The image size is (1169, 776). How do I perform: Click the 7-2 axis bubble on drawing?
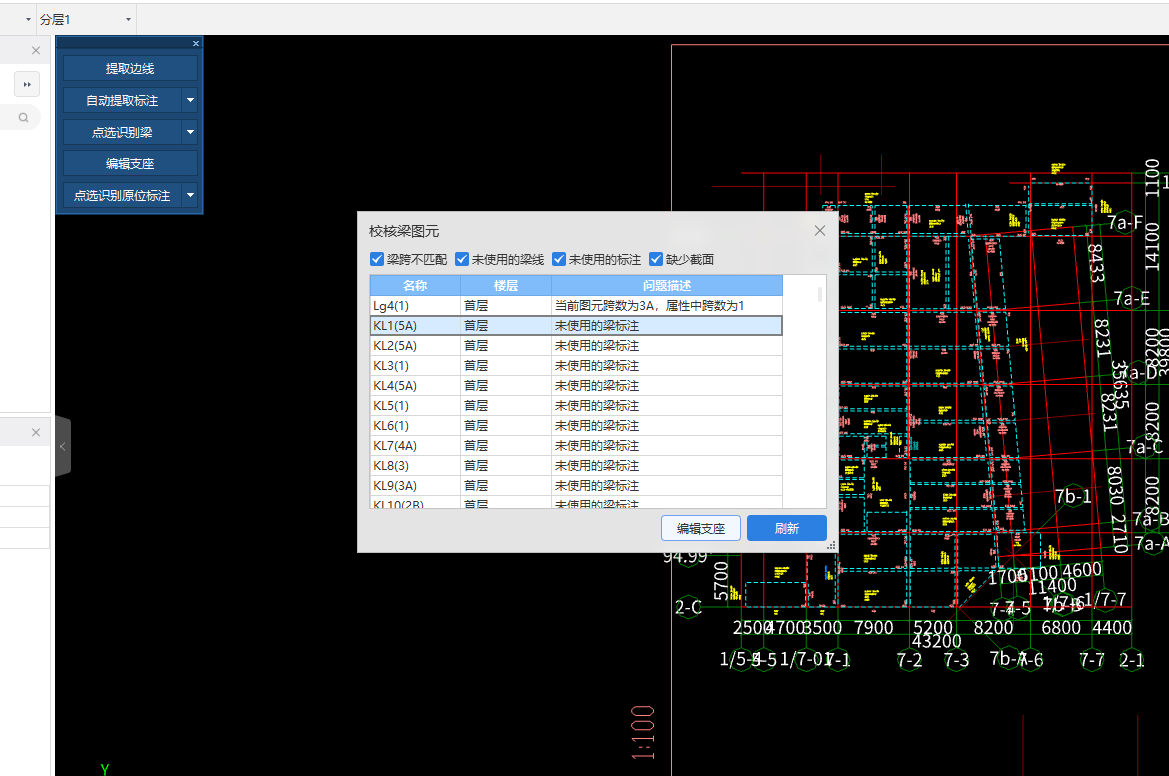point(909,660)
